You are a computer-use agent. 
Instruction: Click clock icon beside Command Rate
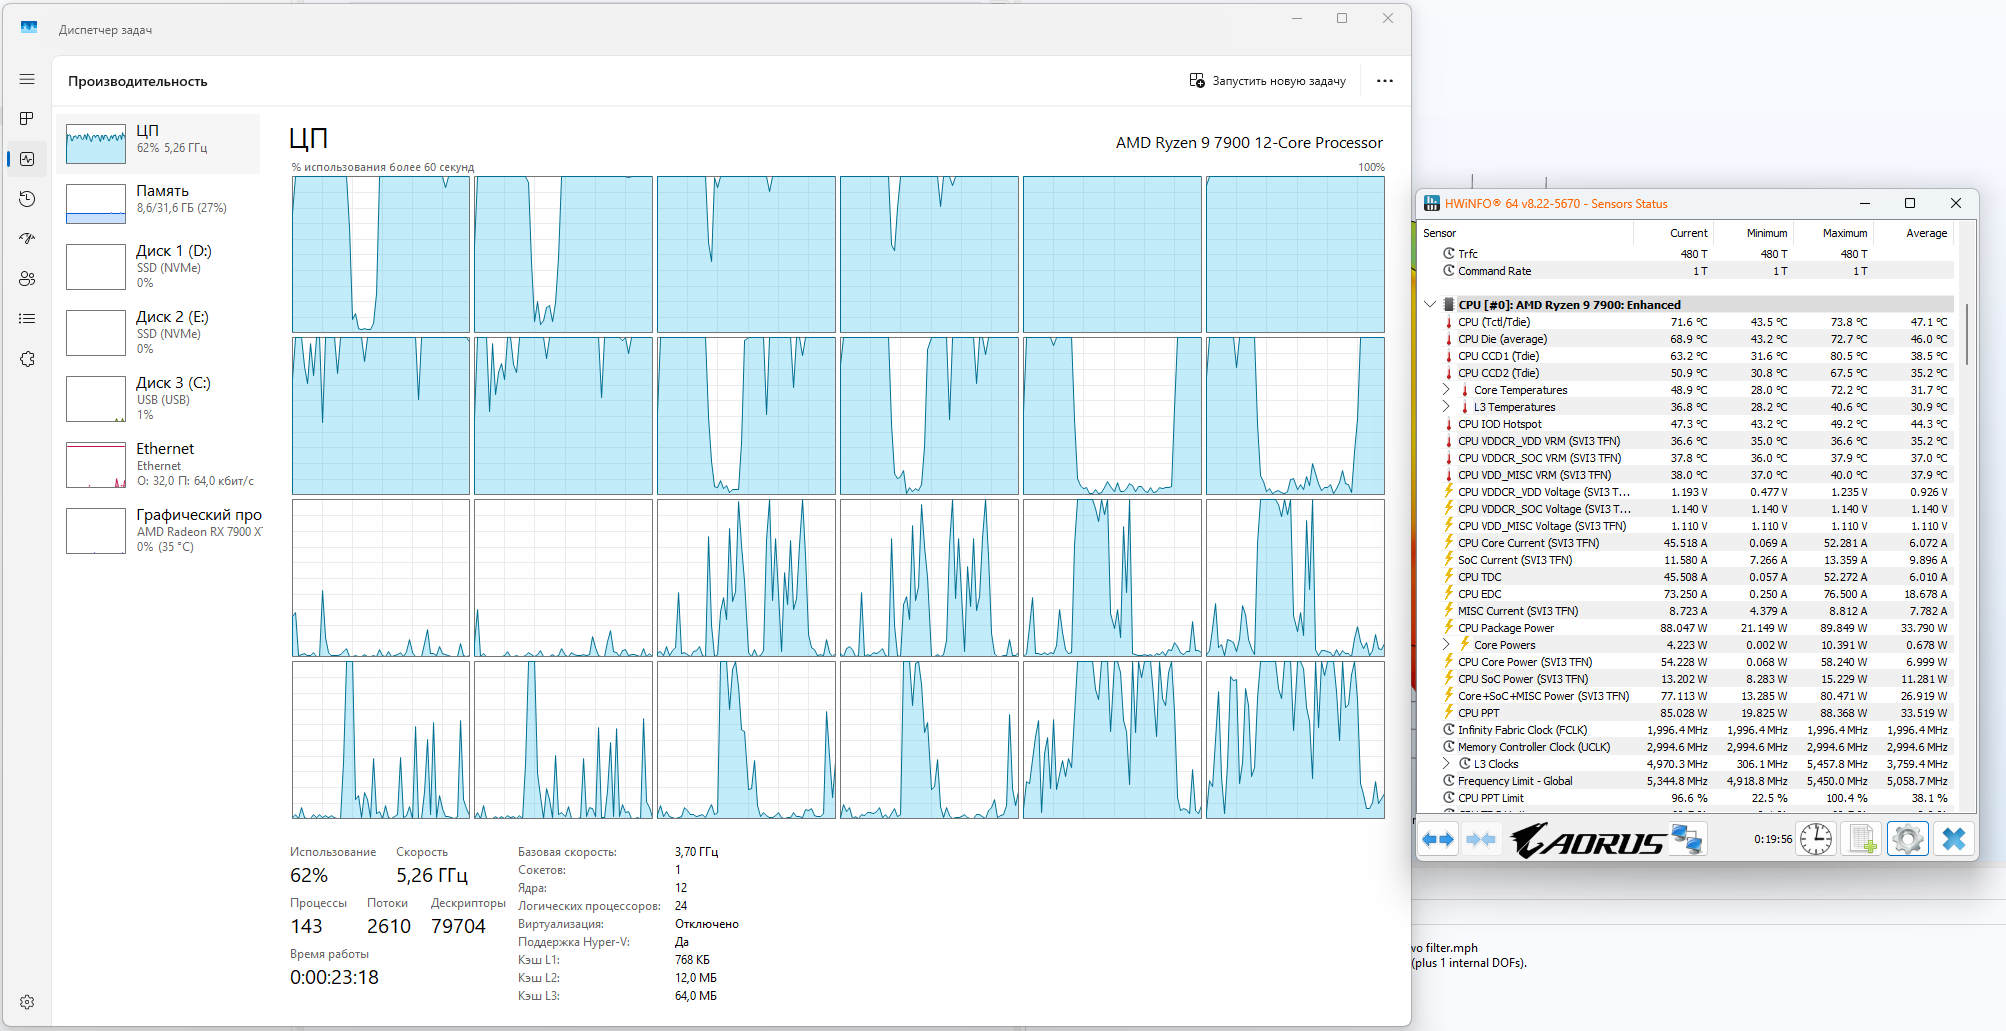pyautogui.click(x=1448, y=271)
